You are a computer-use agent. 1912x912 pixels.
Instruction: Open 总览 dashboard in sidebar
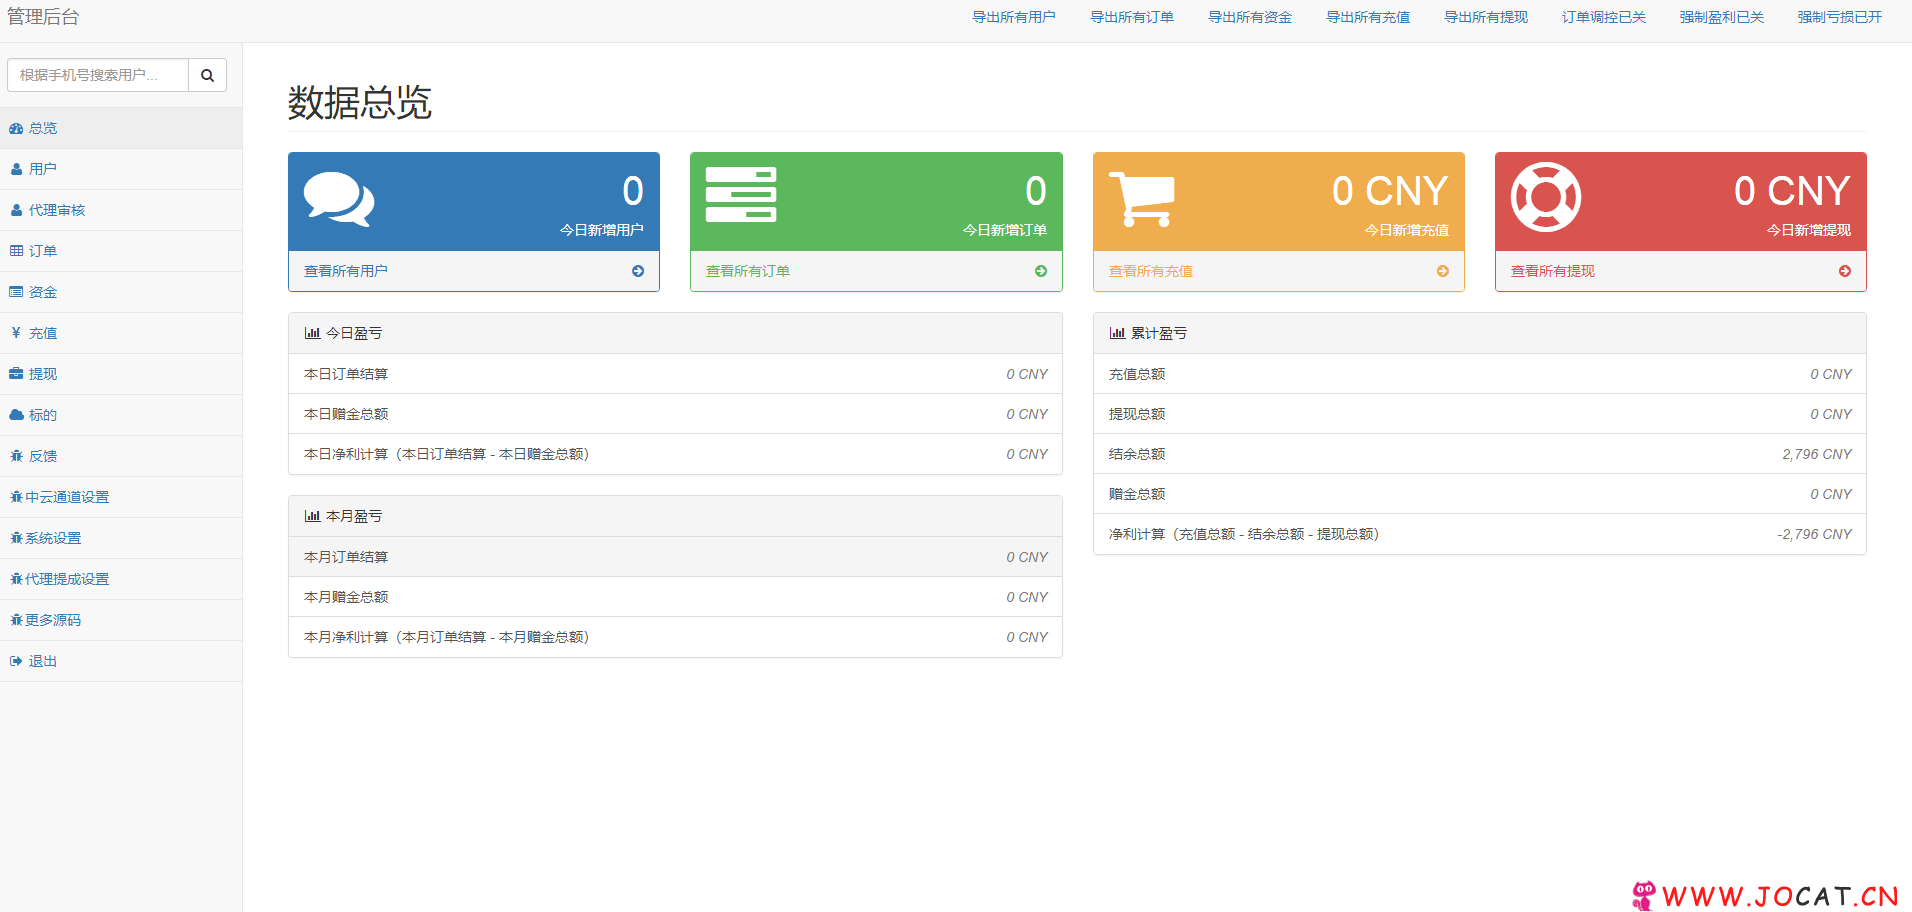(121, 128)
